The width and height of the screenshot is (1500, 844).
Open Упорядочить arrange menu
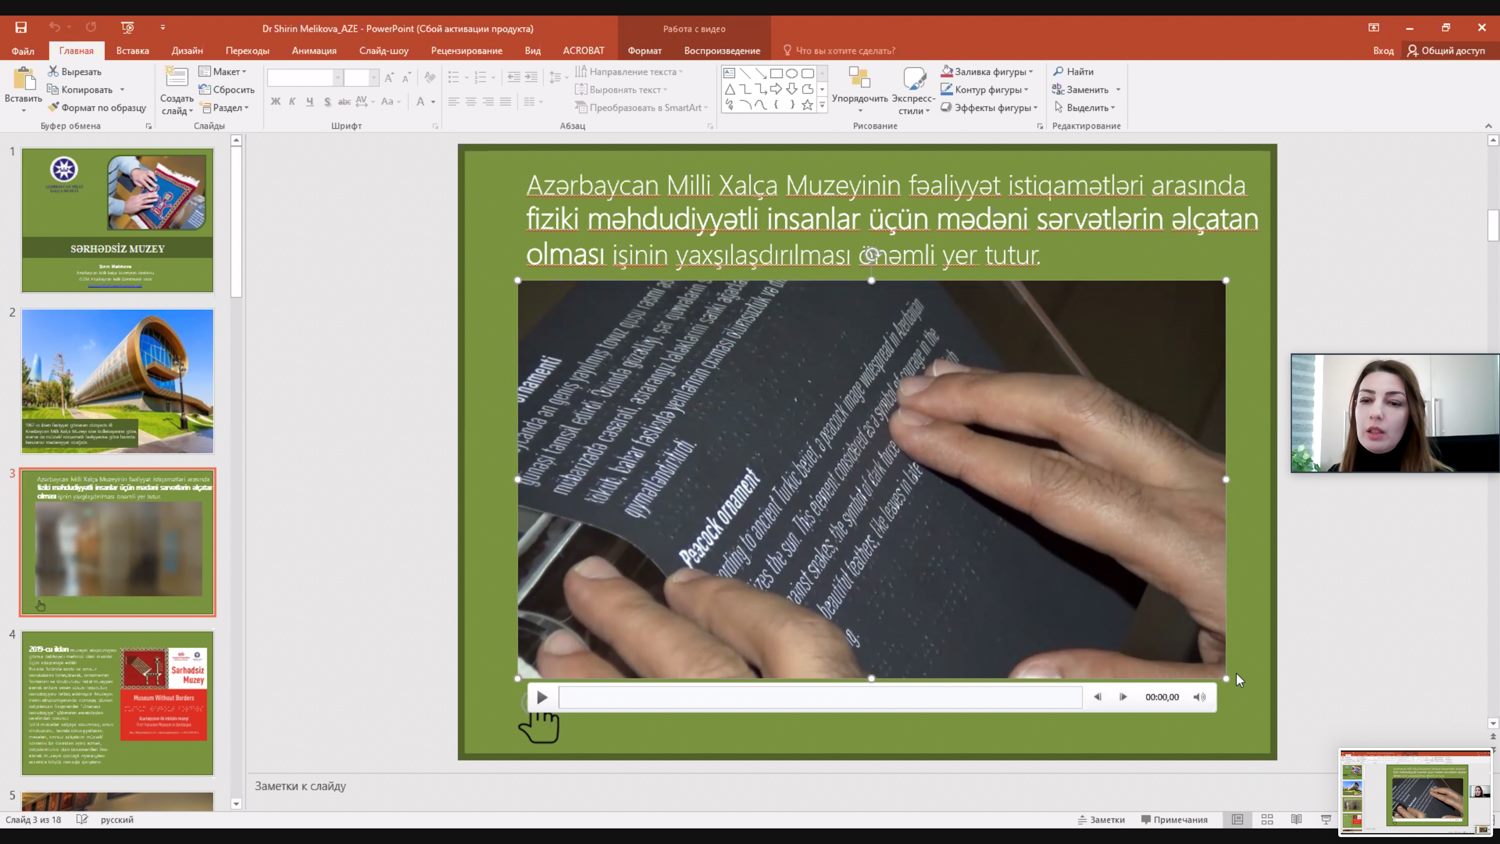(860, 88)
